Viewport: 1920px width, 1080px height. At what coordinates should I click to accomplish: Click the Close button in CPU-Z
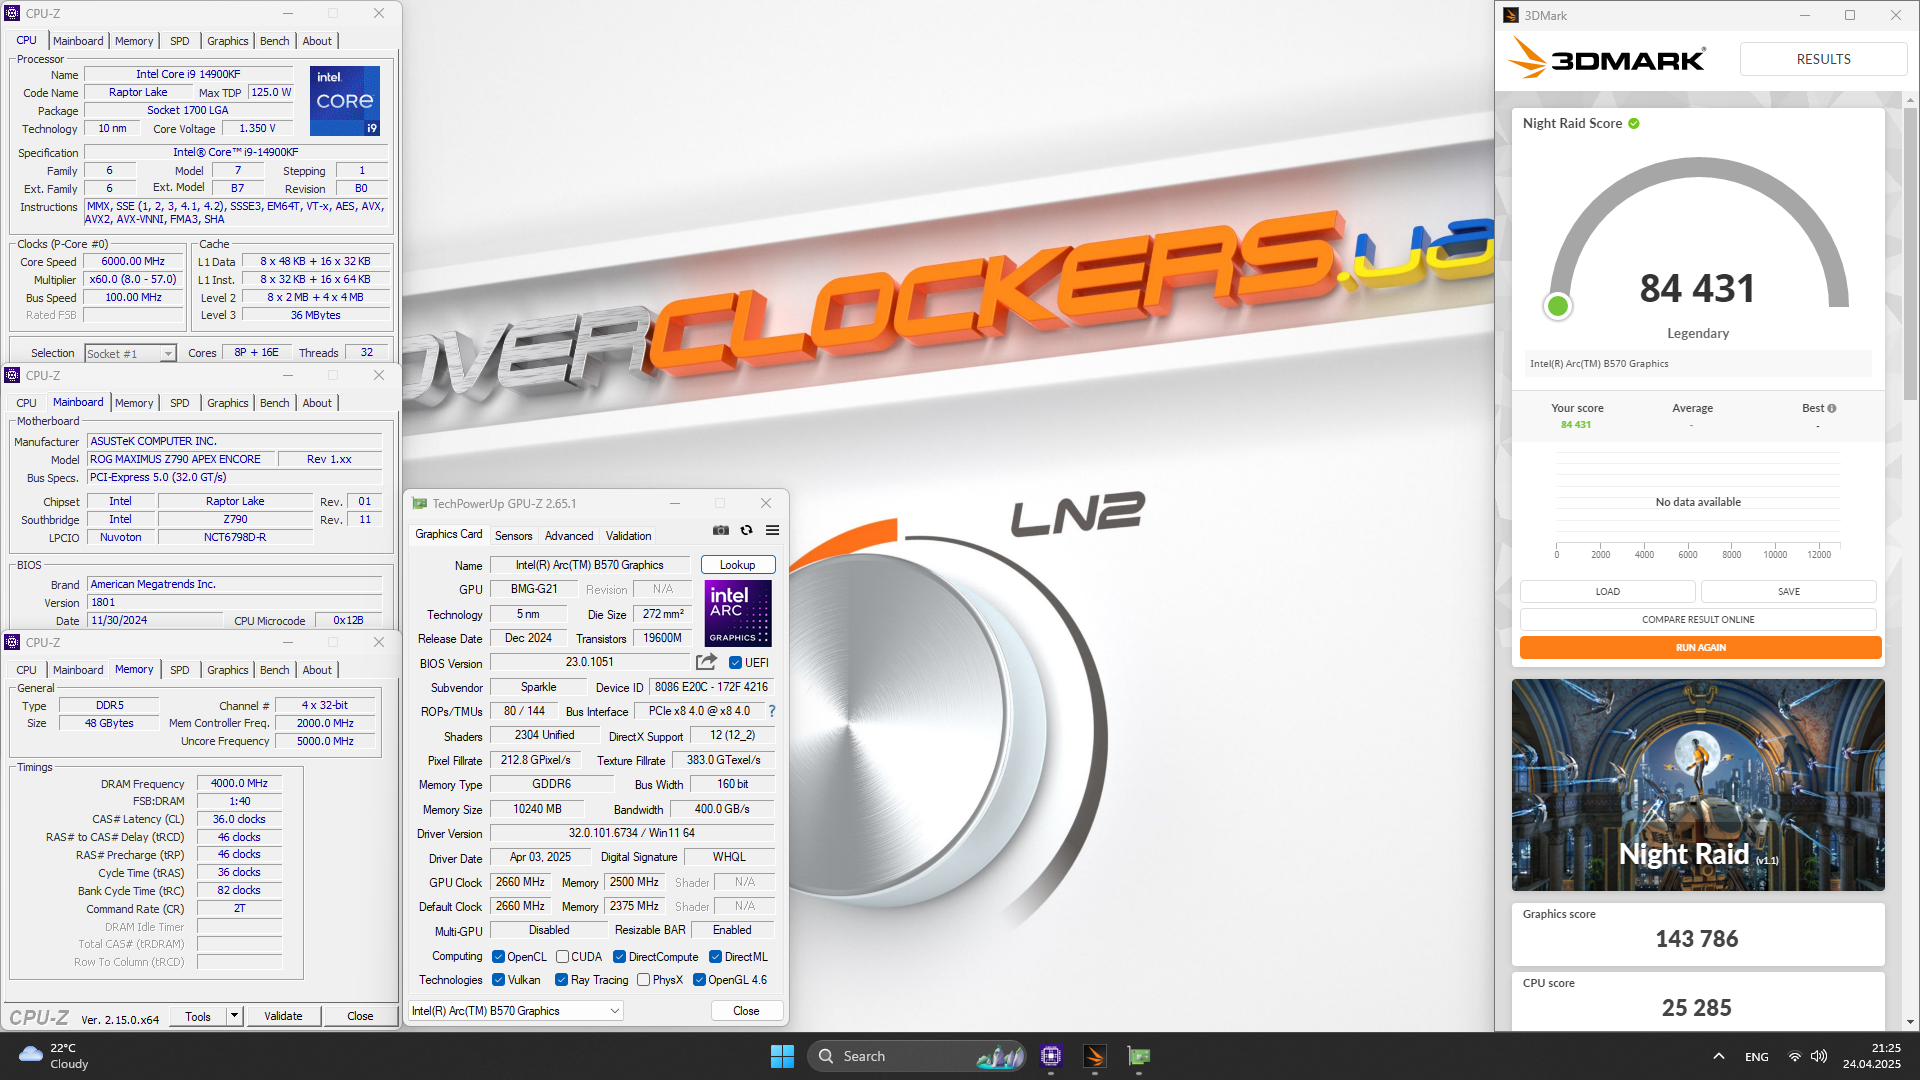pyautogui.click(x=360, y=1016)
